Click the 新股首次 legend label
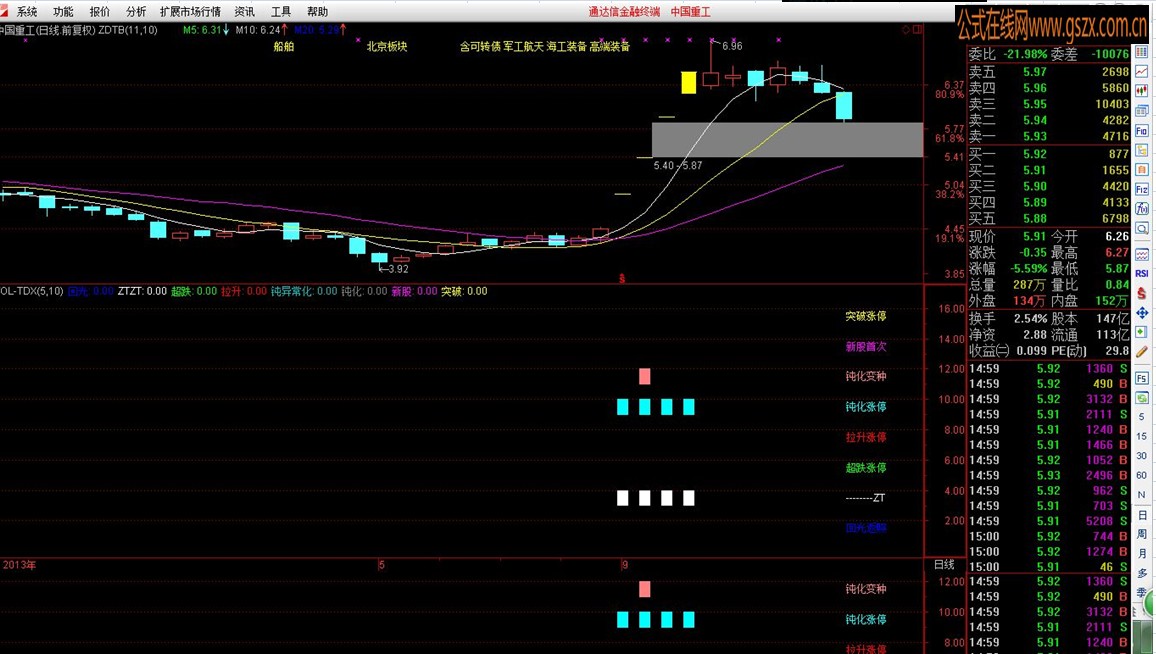Viewport: 1156px width, 654px height. tap(866, 347)
